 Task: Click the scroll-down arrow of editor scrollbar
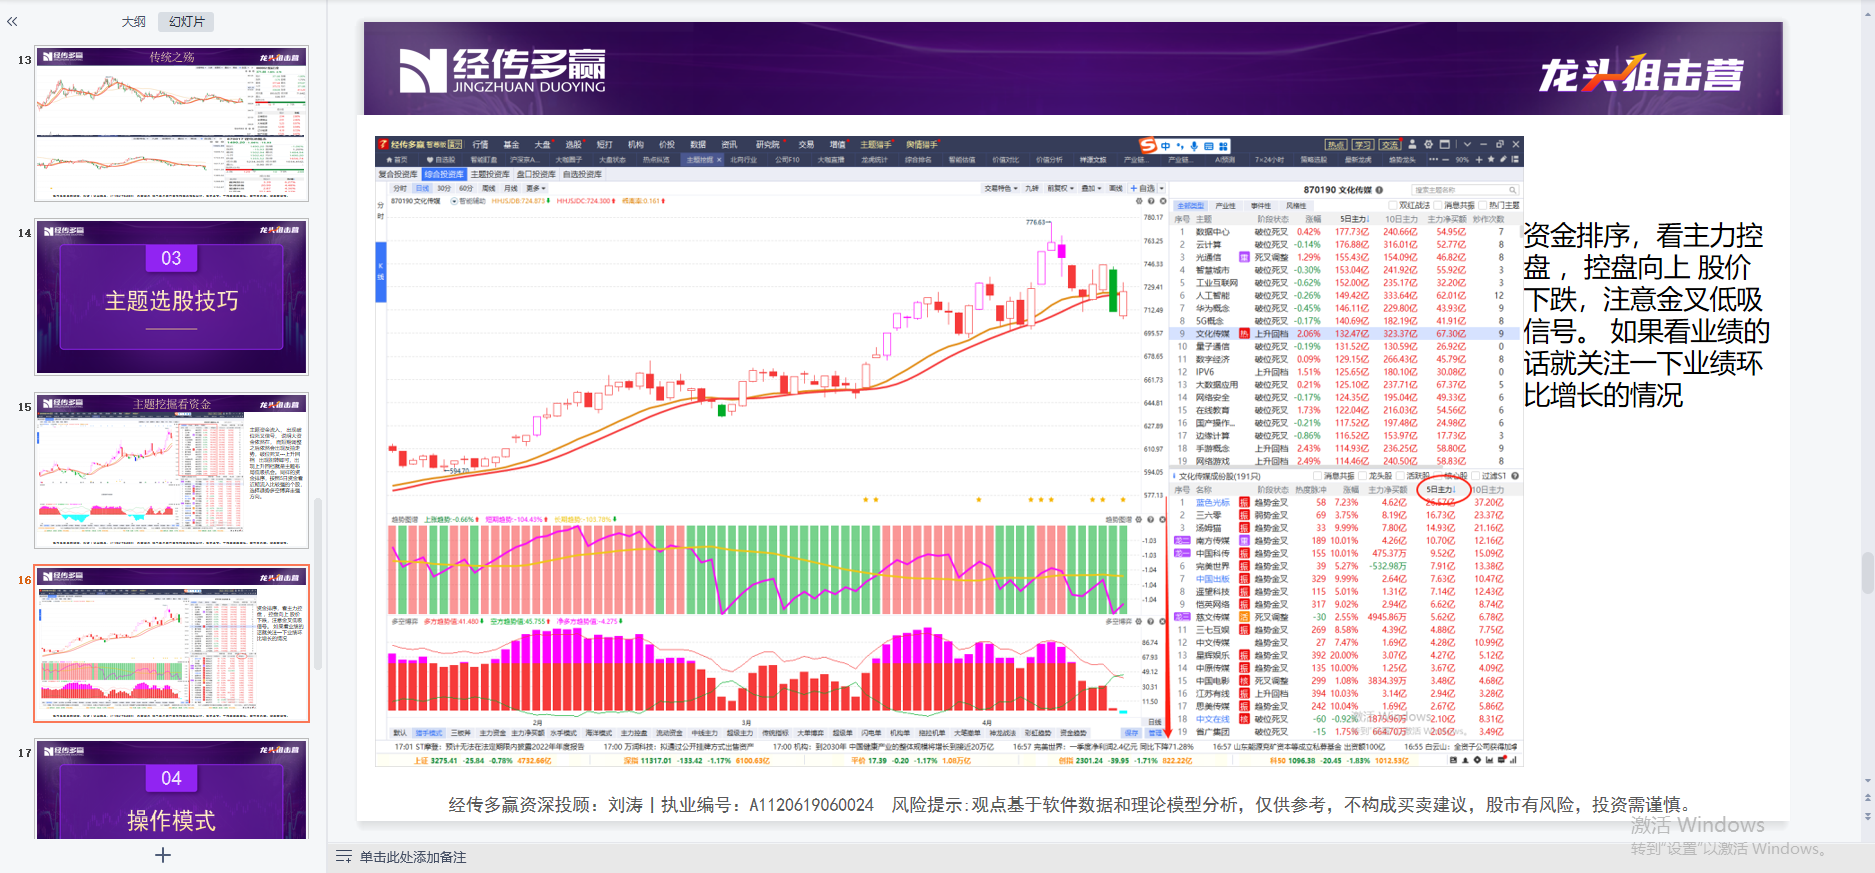(x=1867, y=780)
